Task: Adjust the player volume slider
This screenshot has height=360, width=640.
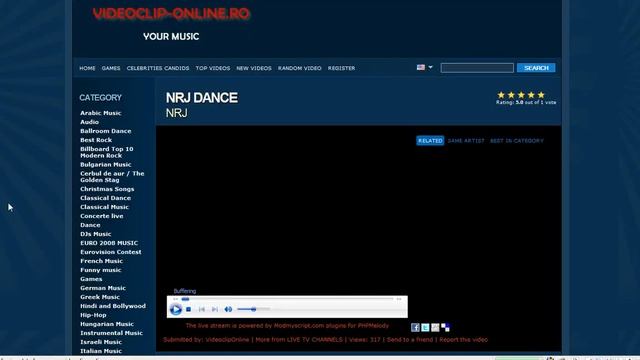Action: (x=253, y=309)
